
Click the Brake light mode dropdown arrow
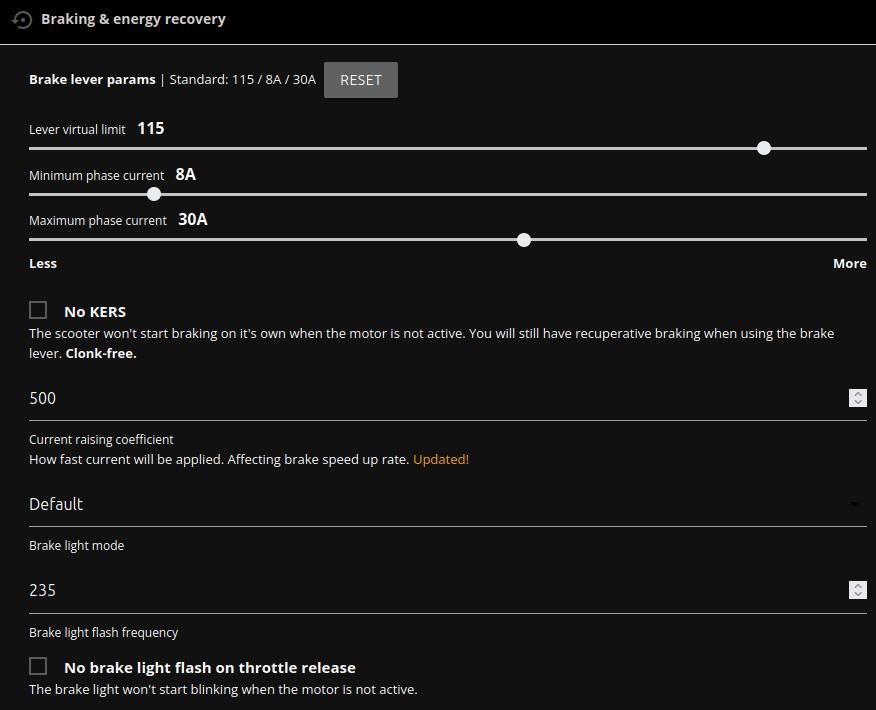tap(854, 504)
